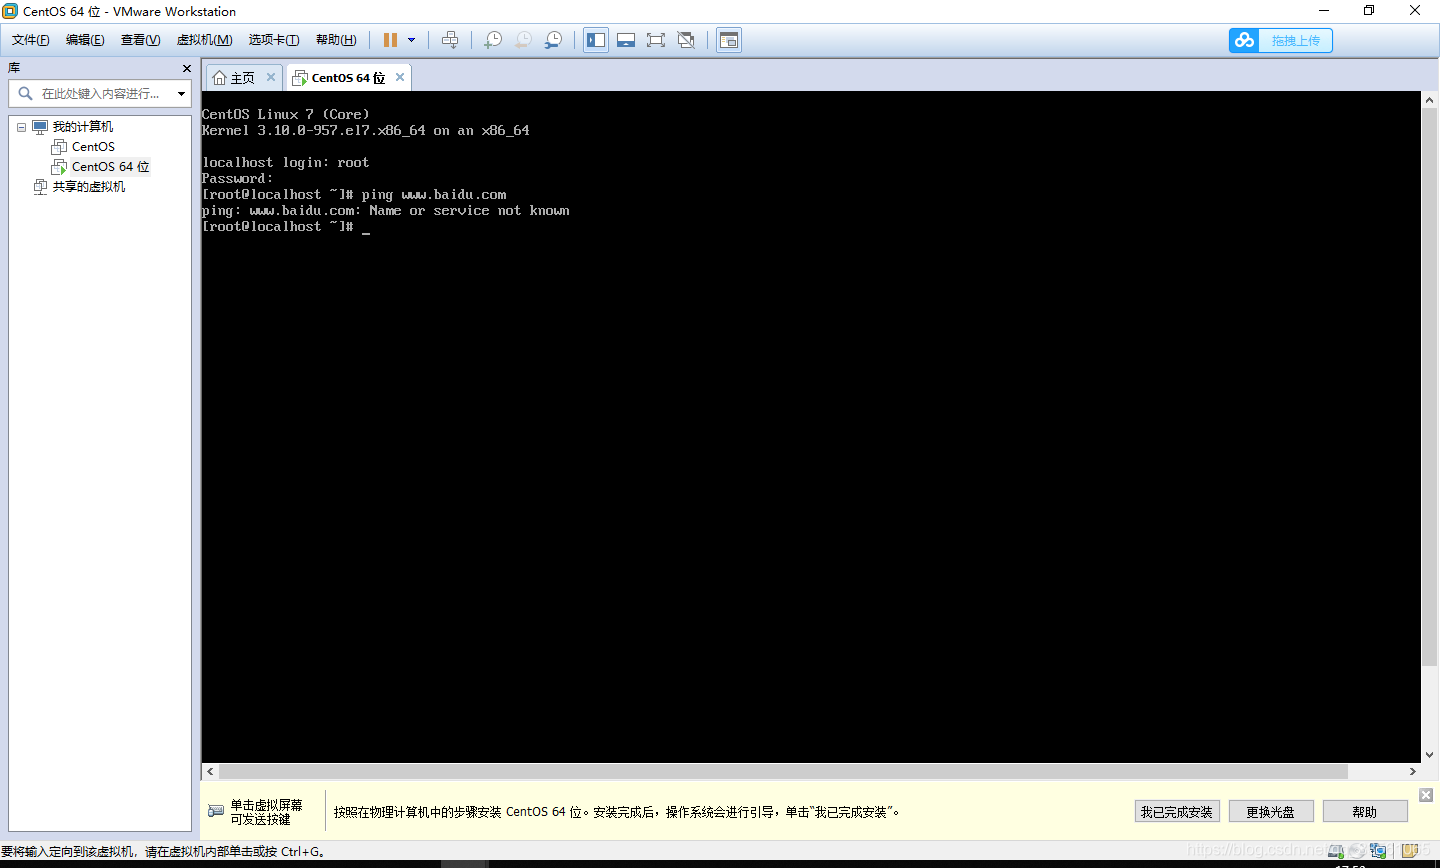Click the message log note status icon
This screenshot has height=868, width=1440.
pyautogui.click(x=1410, y=852)
